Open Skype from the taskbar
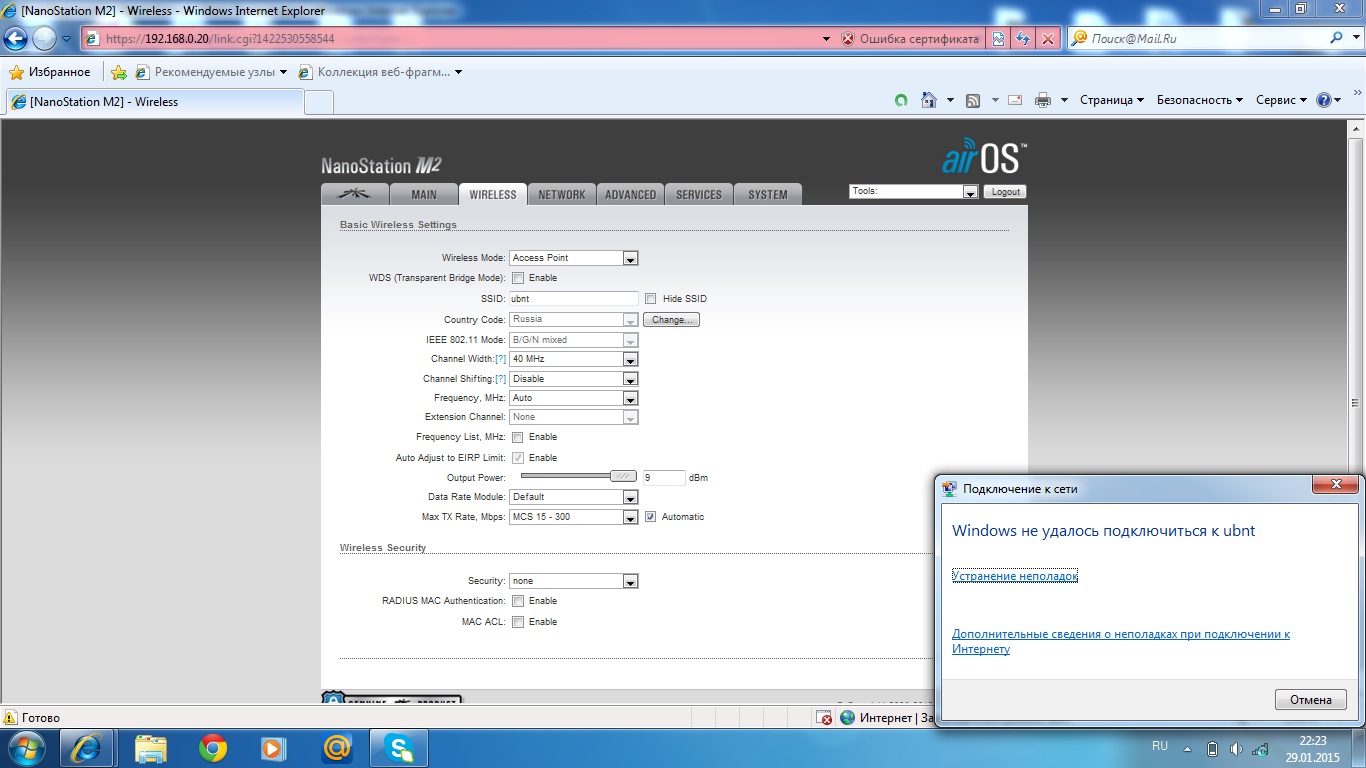Screen dimensions: 1366x768 (399, 748)
